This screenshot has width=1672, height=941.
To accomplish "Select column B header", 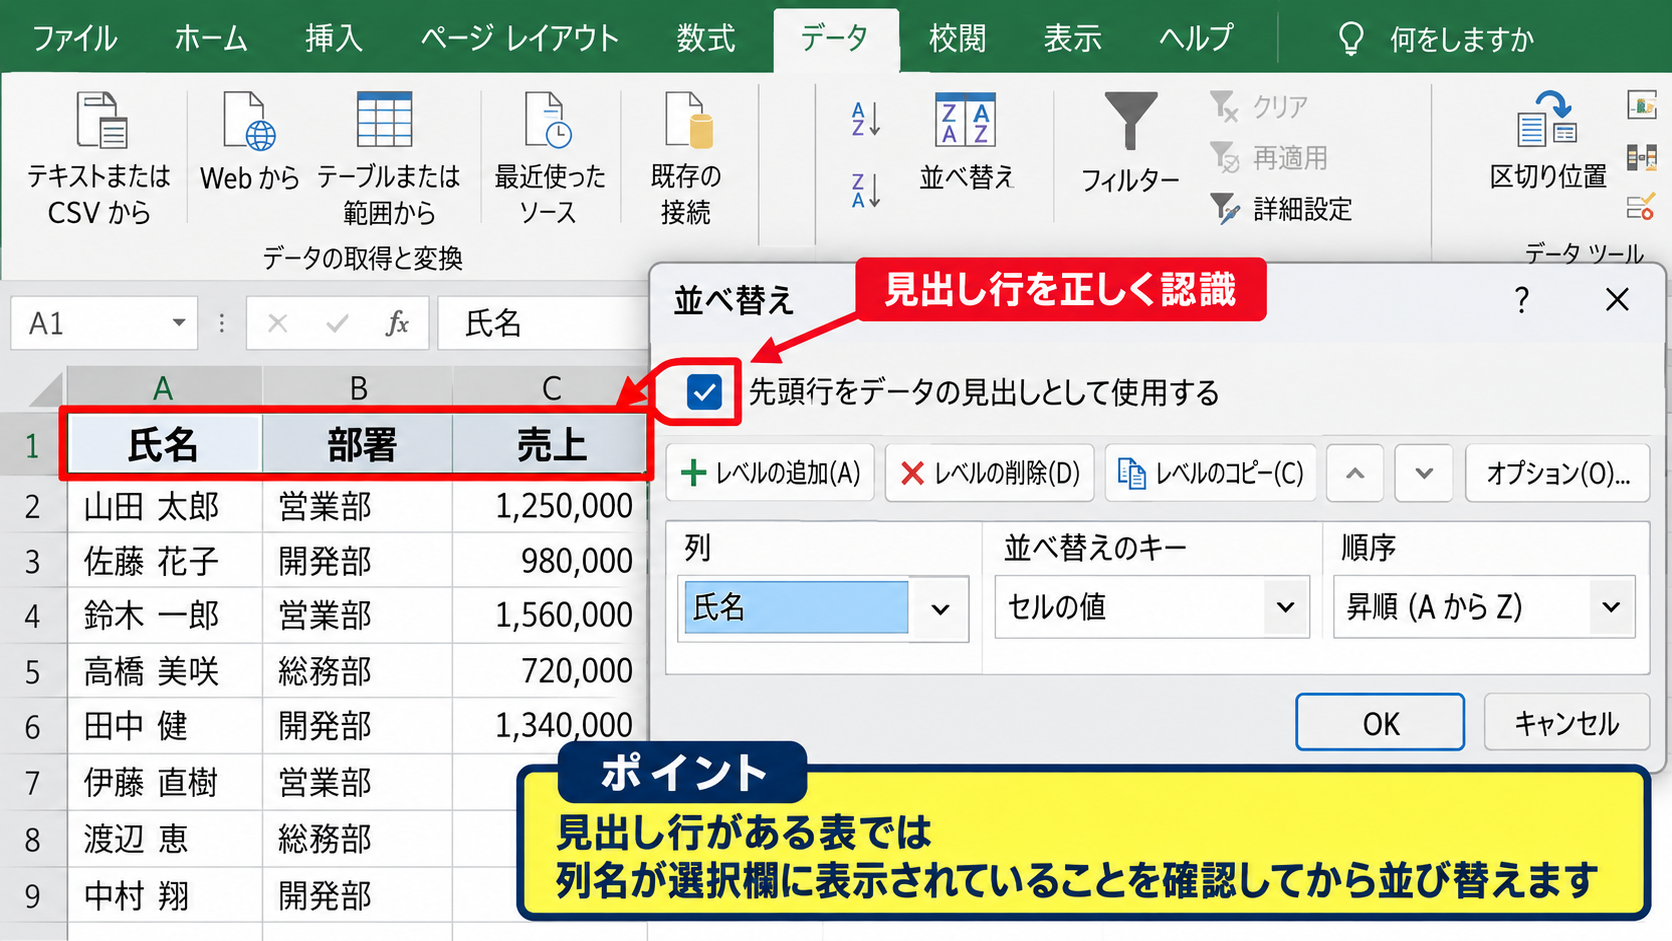I will 358,388.
